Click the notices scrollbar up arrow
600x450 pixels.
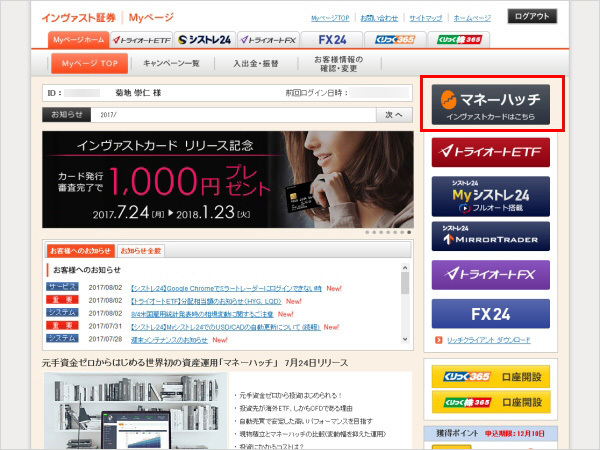pyautogui.click(x=405, y=267)
